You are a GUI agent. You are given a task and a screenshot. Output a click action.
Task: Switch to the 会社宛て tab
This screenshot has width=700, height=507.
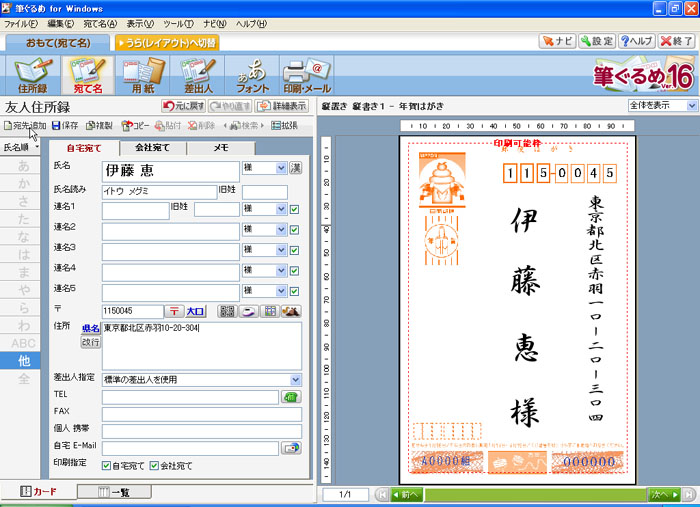click(153, 148)
